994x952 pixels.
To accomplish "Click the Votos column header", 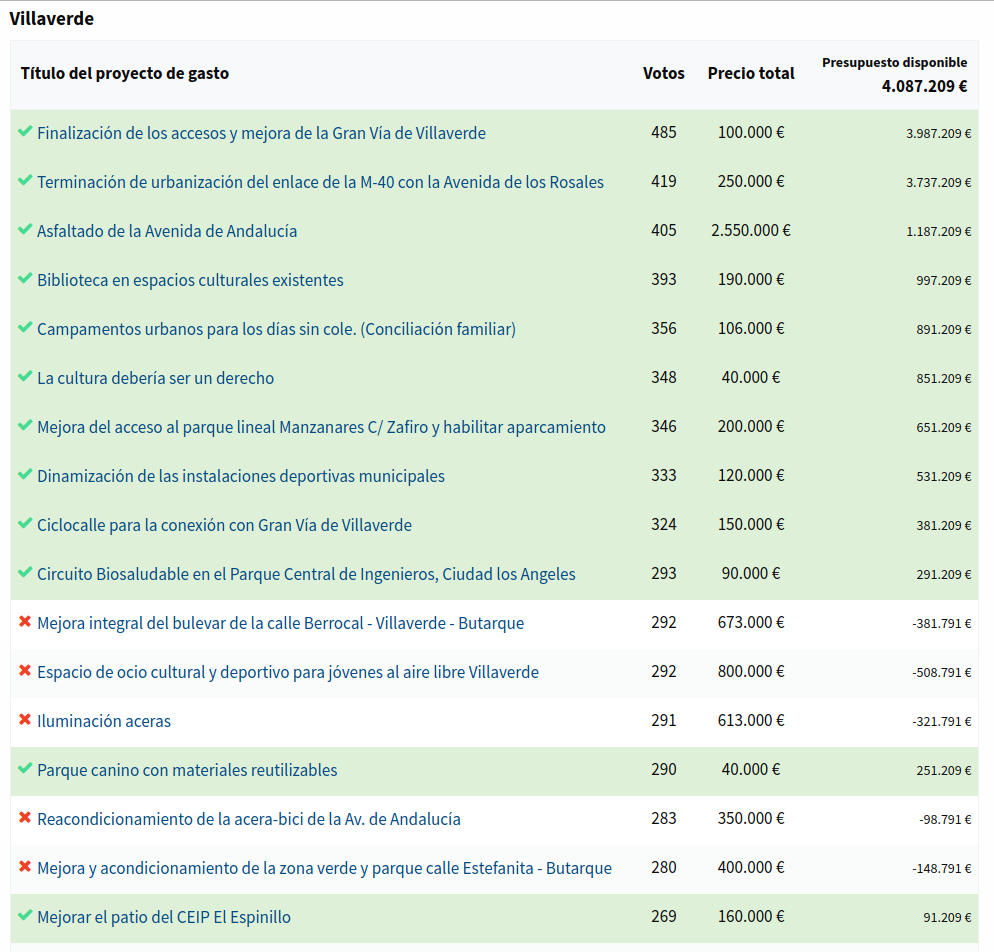I will [663, 74].
